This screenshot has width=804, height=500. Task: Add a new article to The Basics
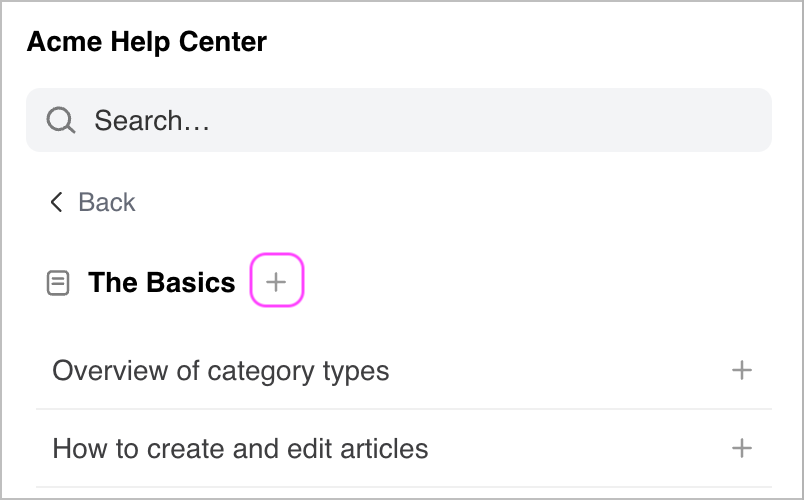[276, 280]
